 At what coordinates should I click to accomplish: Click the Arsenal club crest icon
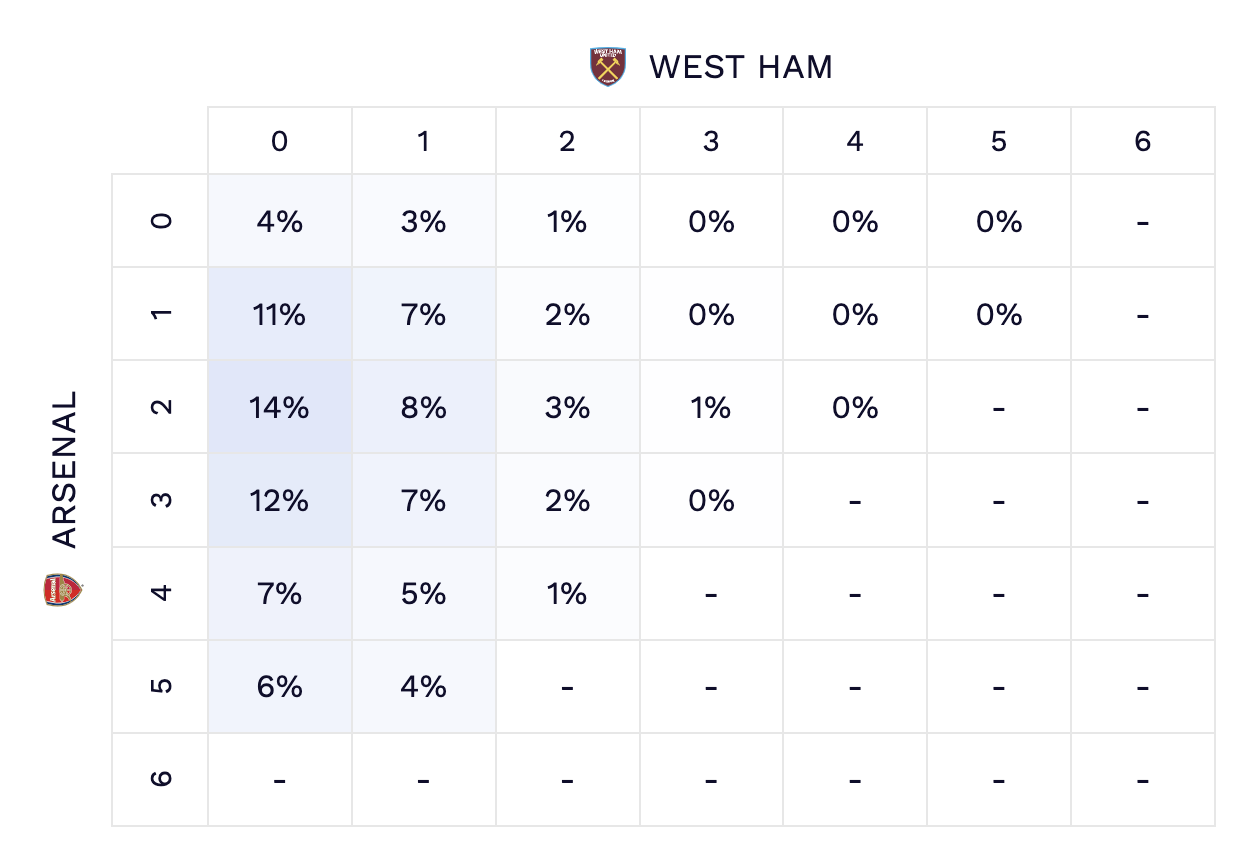[63, 589]
